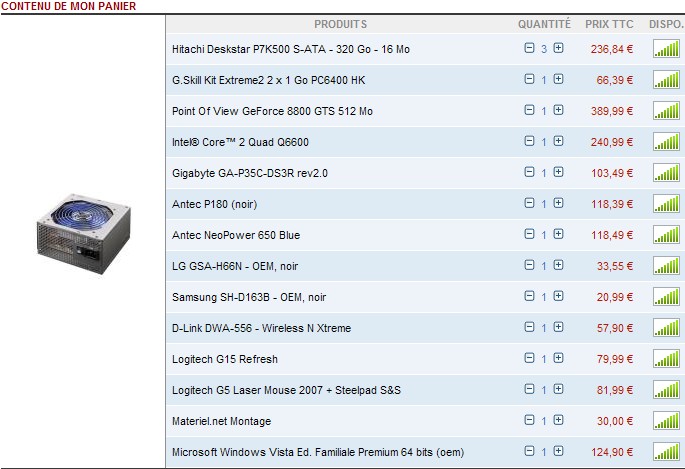Open Antec P180 (noir) product link

[214, 204]
